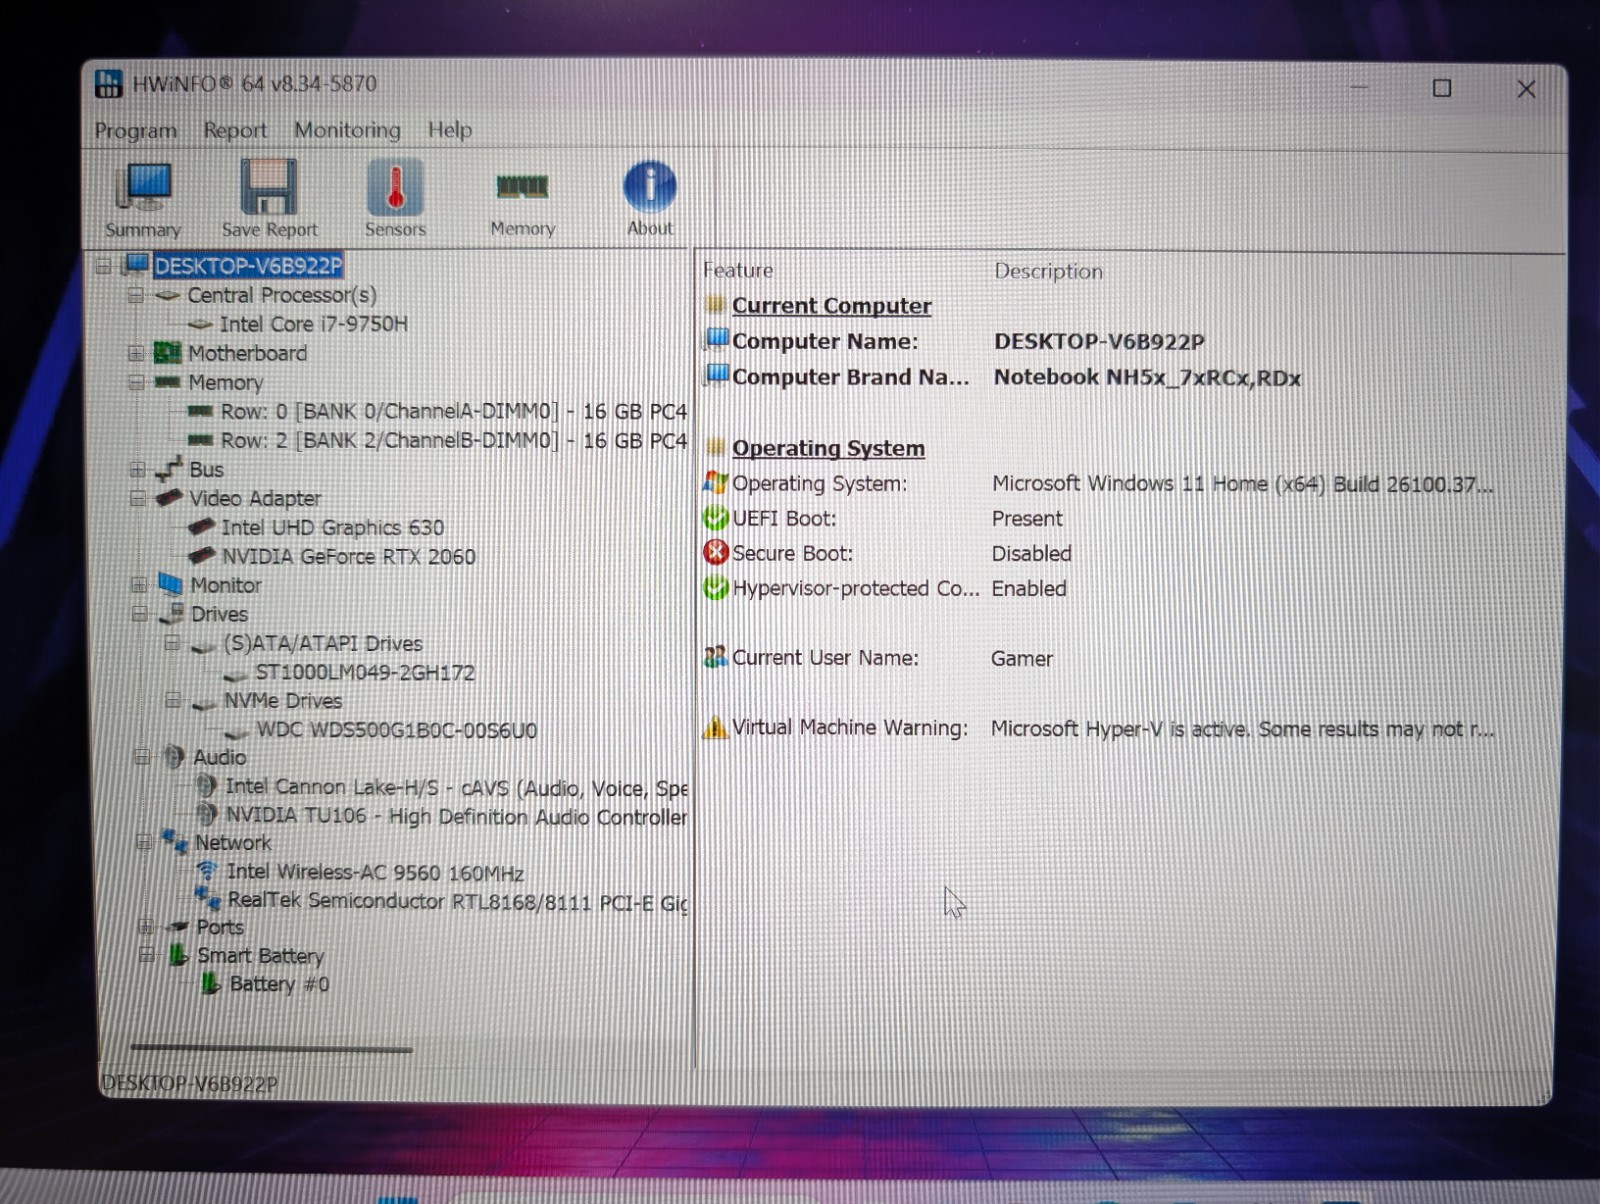Collapse the DESKTOP-V6B922P root node
Viewport: 1600px width, 1204px height.
[x=103, y=266]
